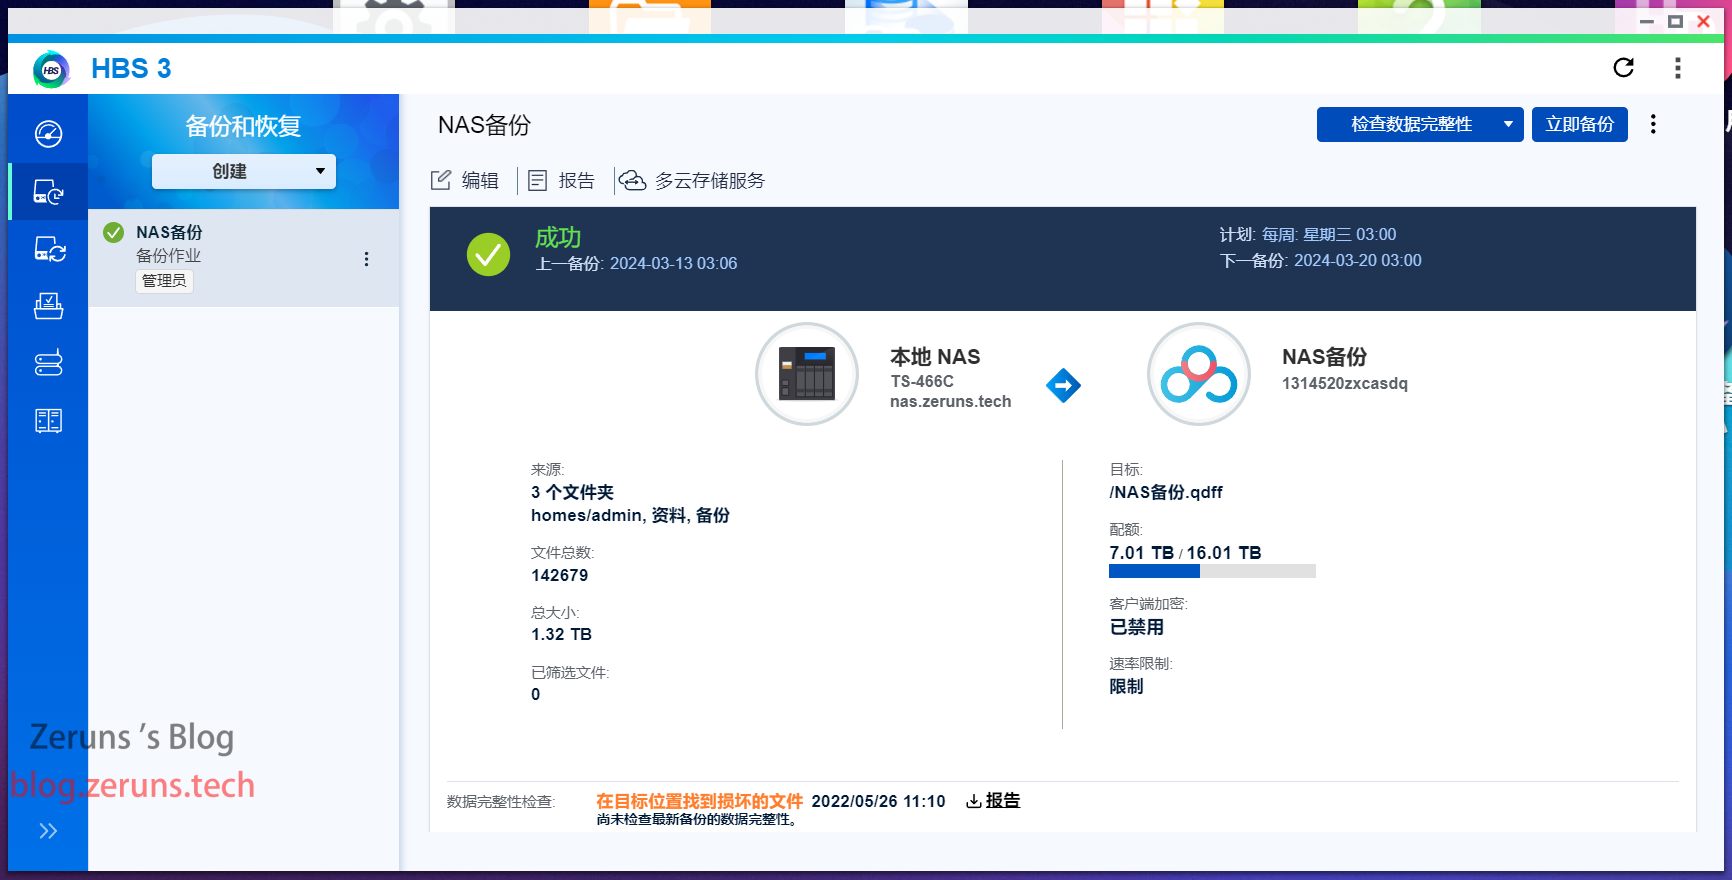The height and width of the screenshot is (880, 1732).
Task: Expand the sidebar with double-chevron icon
Action: [48, 831]
